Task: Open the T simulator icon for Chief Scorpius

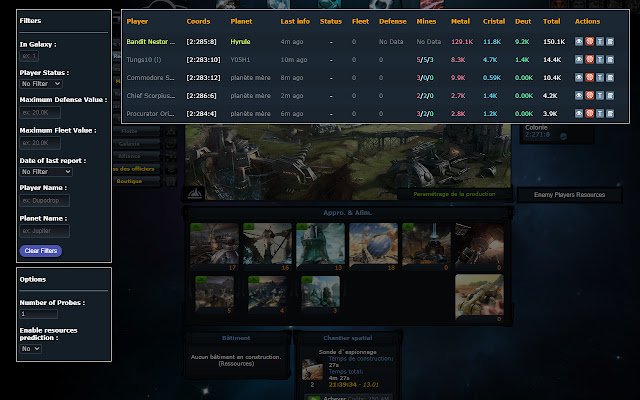Action: [600, 95]
